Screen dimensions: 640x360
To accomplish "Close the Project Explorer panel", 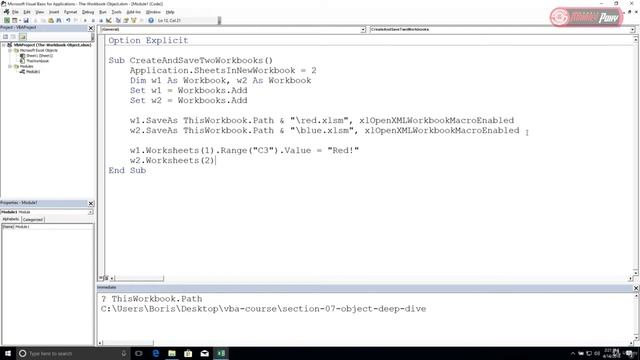I will click(x=91, y=28).
